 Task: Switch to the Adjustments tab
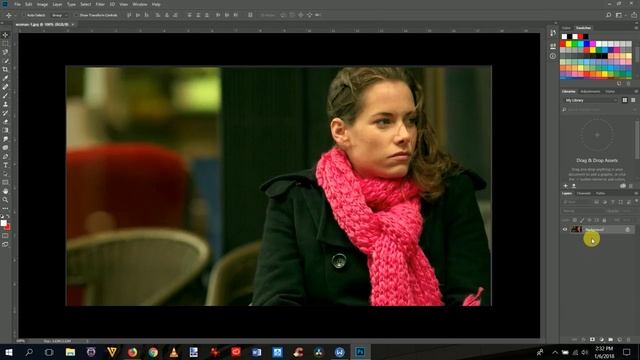coord(590,91)
